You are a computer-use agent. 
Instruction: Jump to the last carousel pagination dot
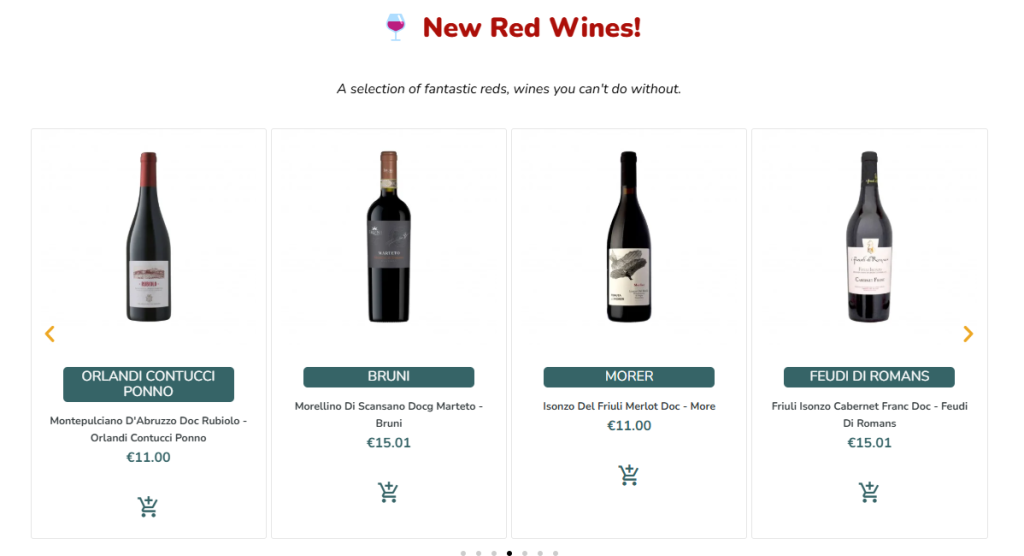pos(555,553)
